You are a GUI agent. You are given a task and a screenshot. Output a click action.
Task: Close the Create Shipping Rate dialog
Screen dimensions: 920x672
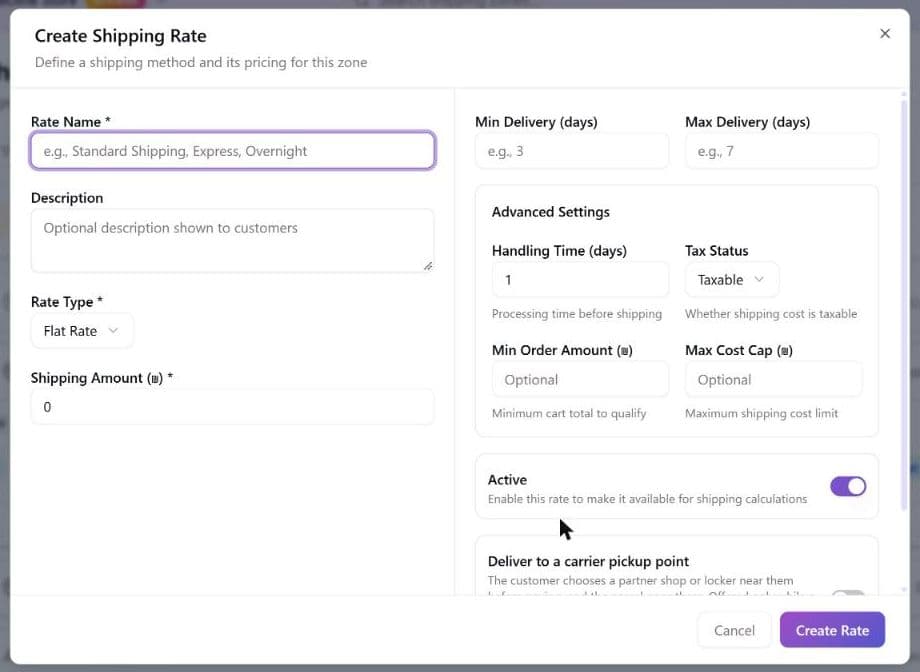tap(885, 34)
